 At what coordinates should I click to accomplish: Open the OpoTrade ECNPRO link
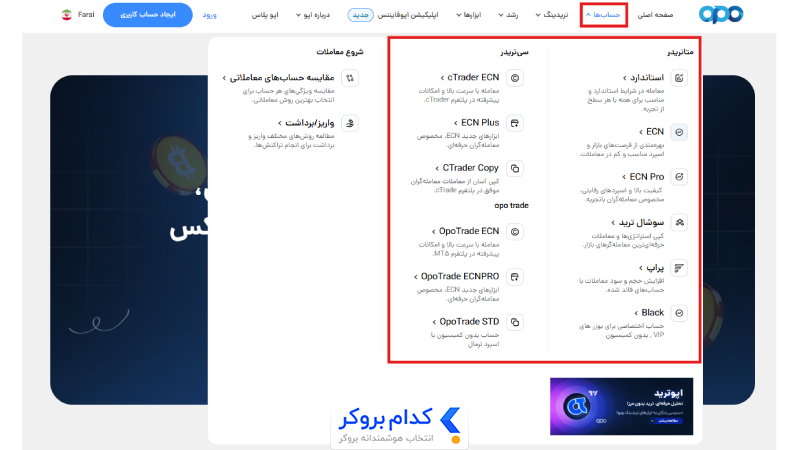457,276
